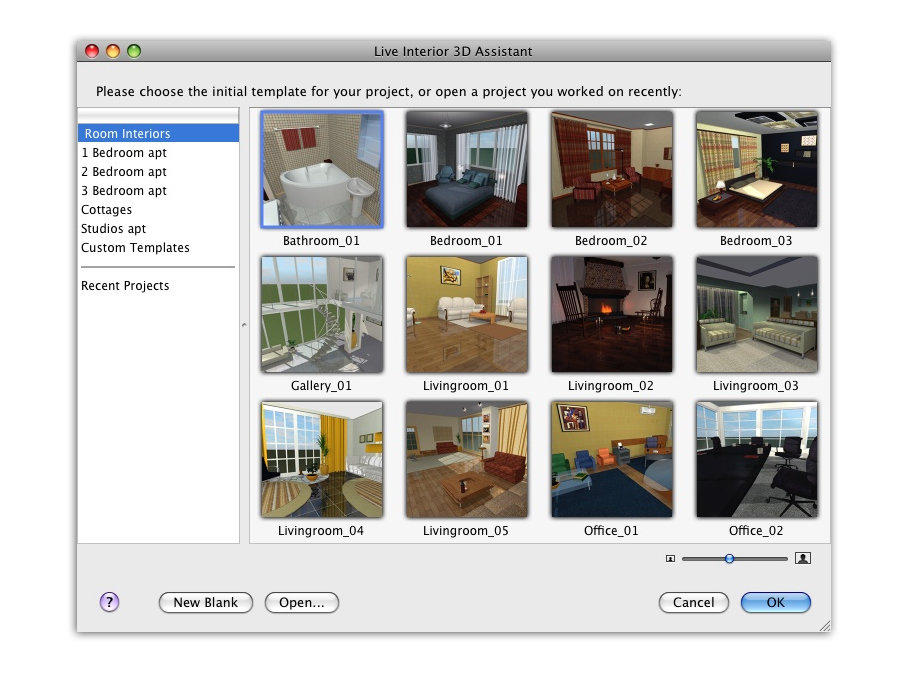The width and height of the screenshot is (910, 677).
Task: View Recent Projects list
Action: tap(125, 286)
